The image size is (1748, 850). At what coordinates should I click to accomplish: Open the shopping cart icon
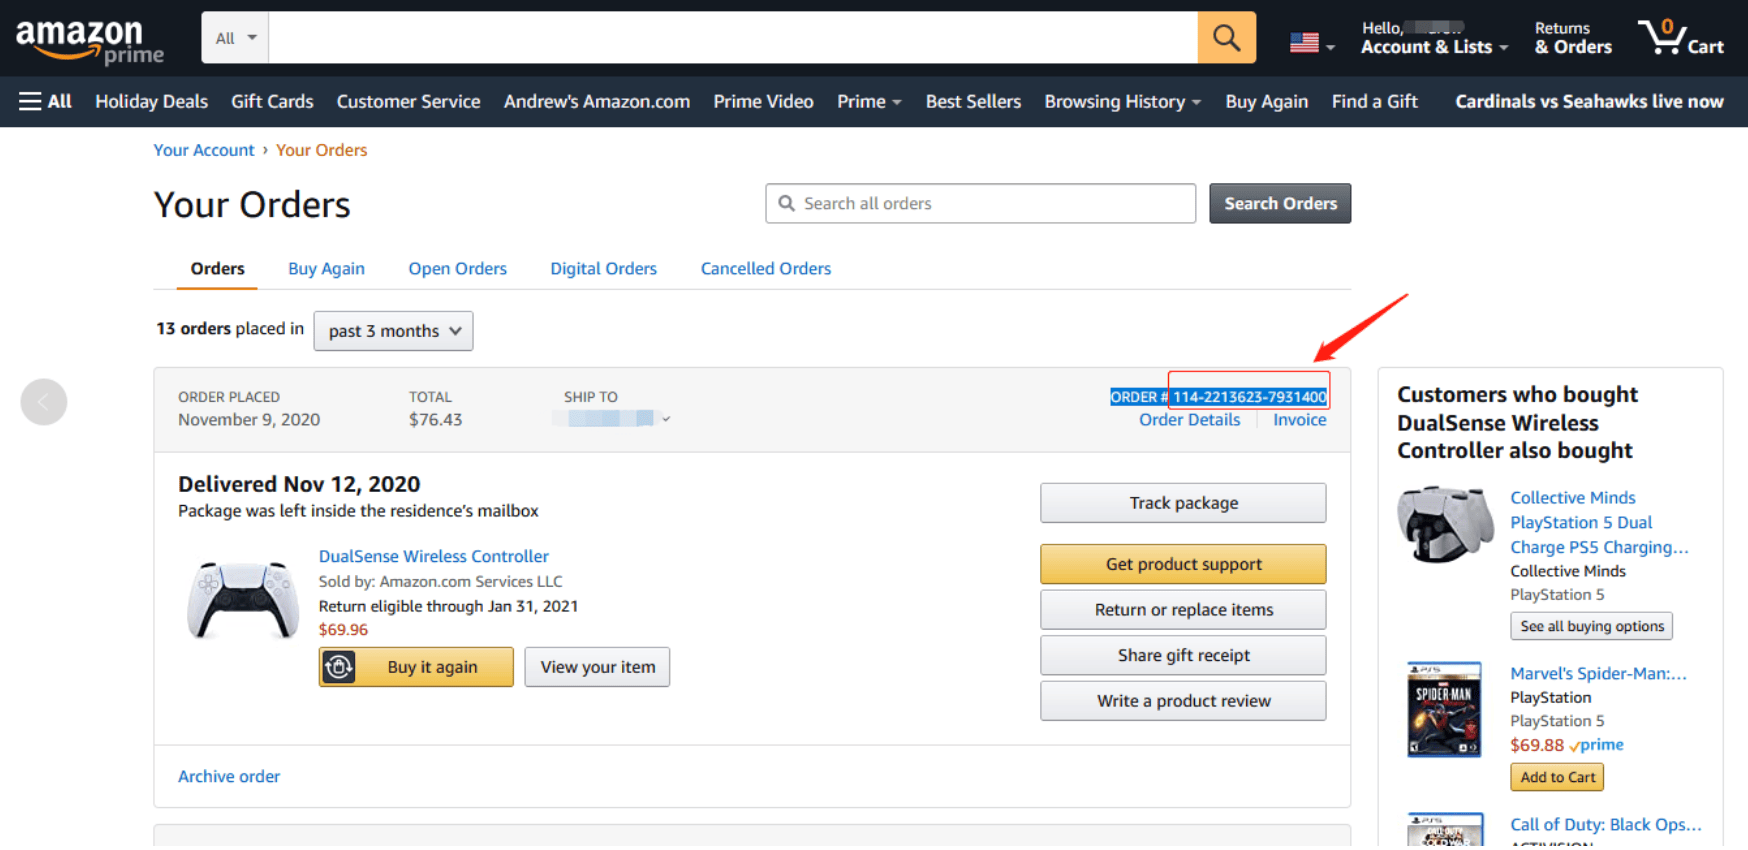click(x=1680, y=38)
